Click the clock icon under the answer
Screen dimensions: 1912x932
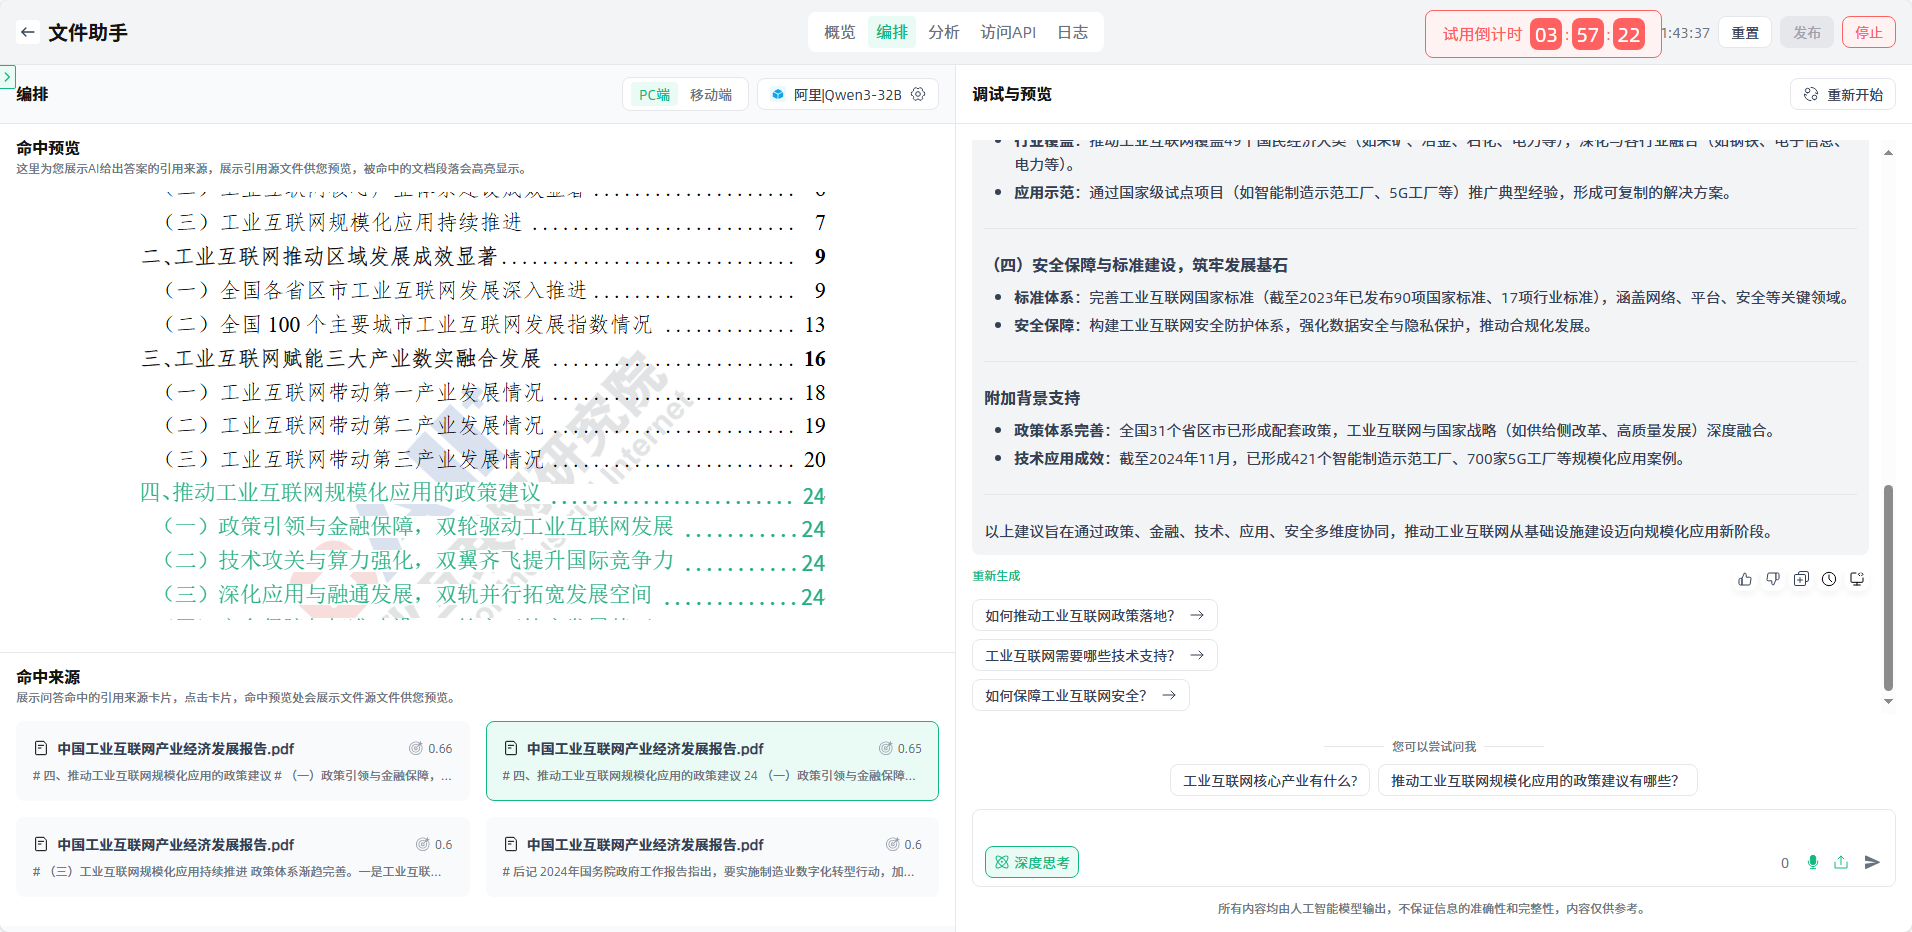click(x=1829, y=579)
